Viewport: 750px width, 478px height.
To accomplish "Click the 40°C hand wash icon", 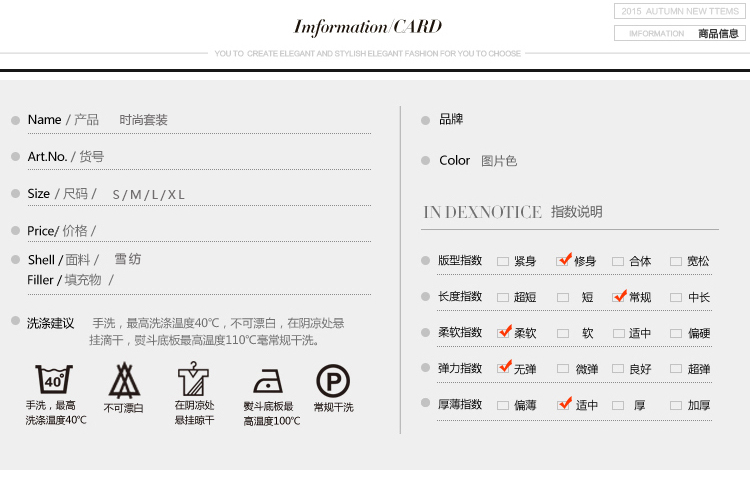I will [52, 380].
